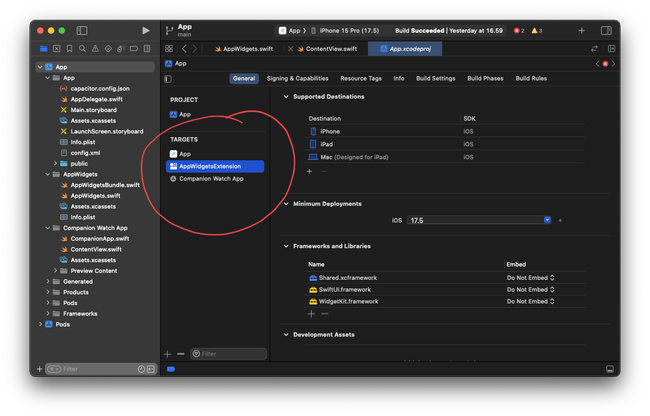Collapse the Minimum Deployments section

coord(286,204)
